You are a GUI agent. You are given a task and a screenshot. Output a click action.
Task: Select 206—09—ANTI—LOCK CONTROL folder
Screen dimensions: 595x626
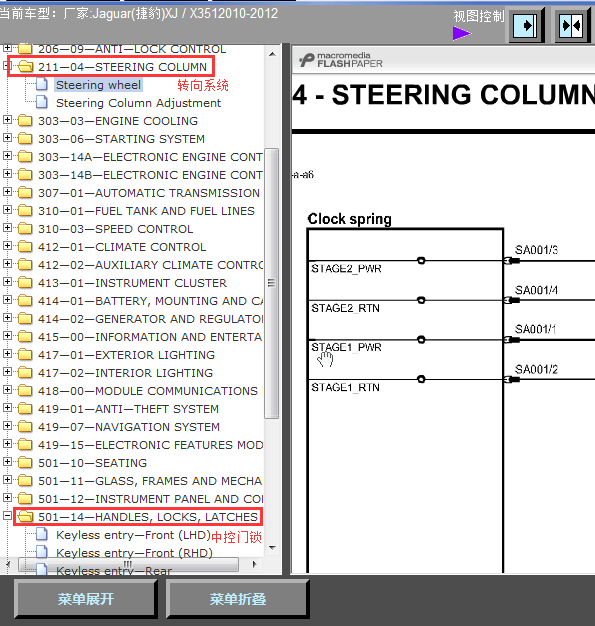[x=132, y=49]
